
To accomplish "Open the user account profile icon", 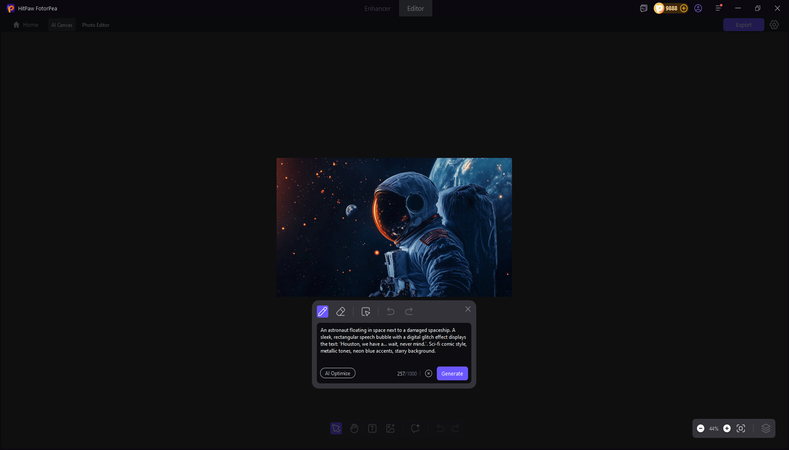I will 698,9.
